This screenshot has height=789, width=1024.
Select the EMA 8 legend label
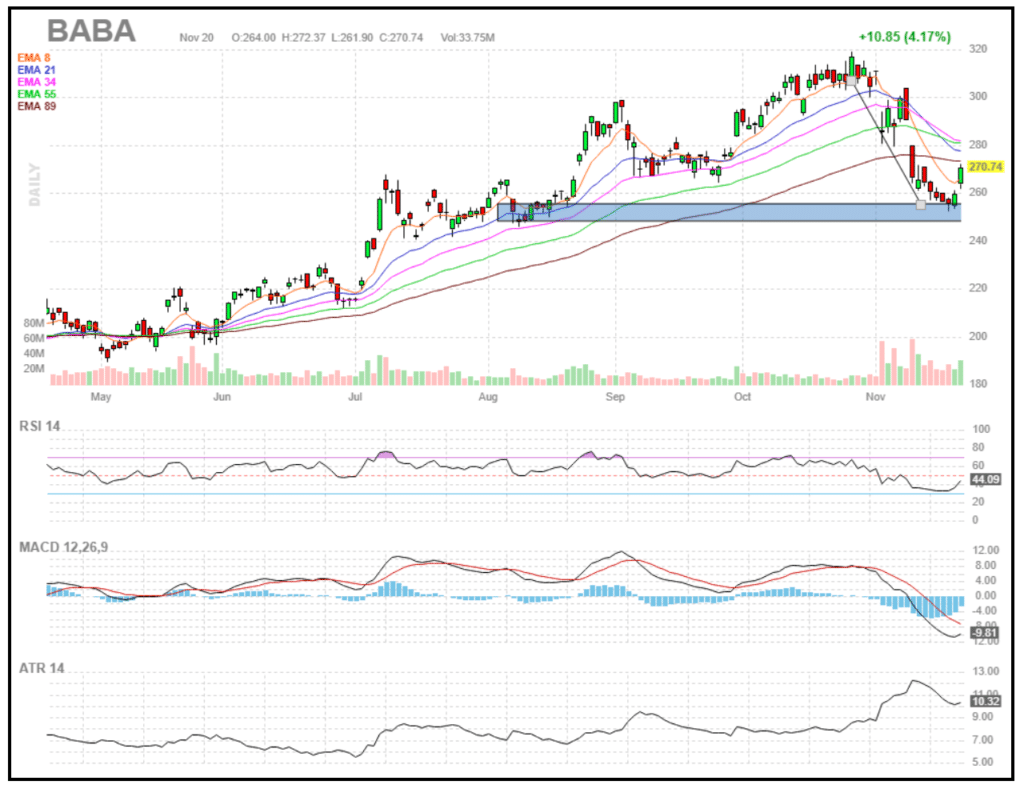[x=34, y=58]
